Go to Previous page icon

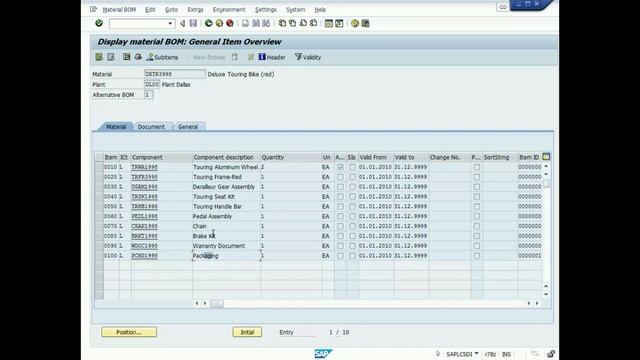(x=293, y=24)
